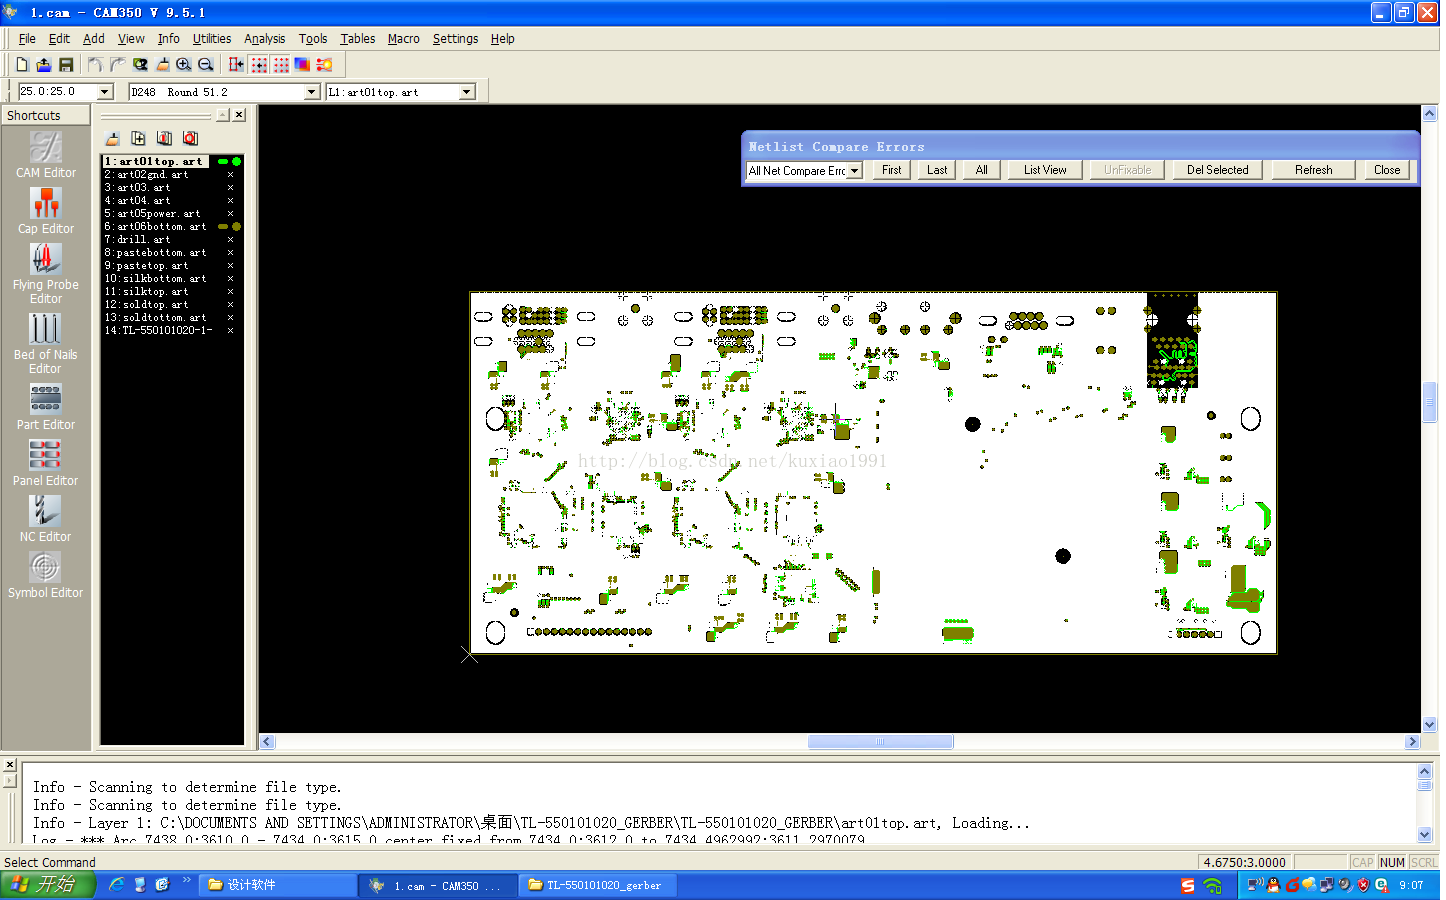Screen dimensions: 1446x900
Task: Click the Undo arrow toolbar icon
Action: click(x=95, y=64)
